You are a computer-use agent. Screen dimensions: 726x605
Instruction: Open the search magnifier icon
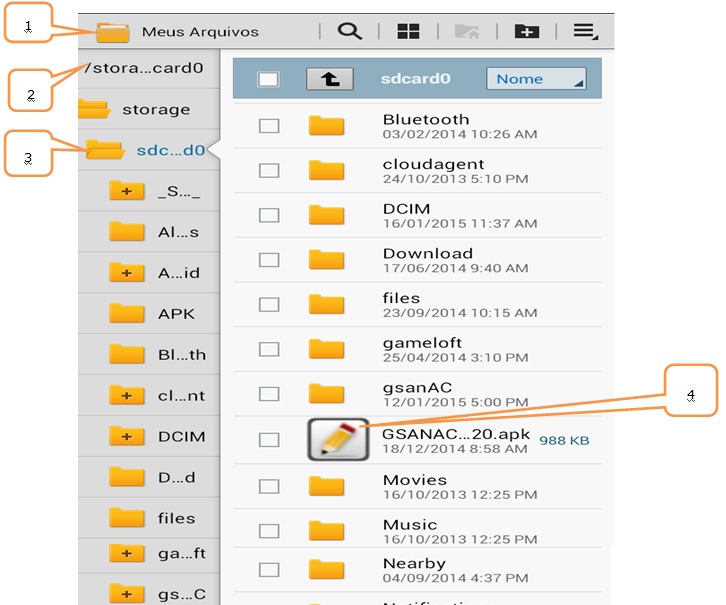[350, 31]
